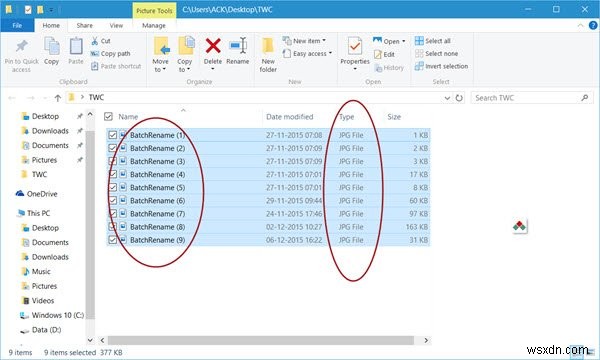
Task: Click the navigation pane vertical scrollbar
Action: [90, 224]
